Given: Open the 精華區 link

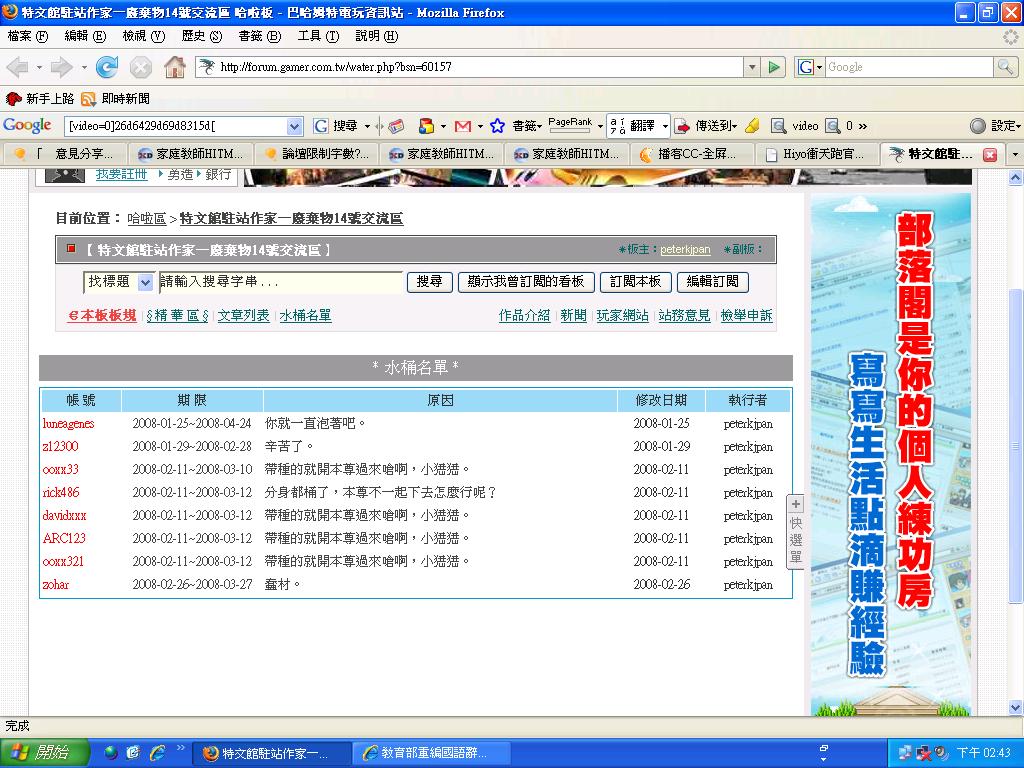Looking at the screenshot, I should pyautogui.click(x=177, y=315).
